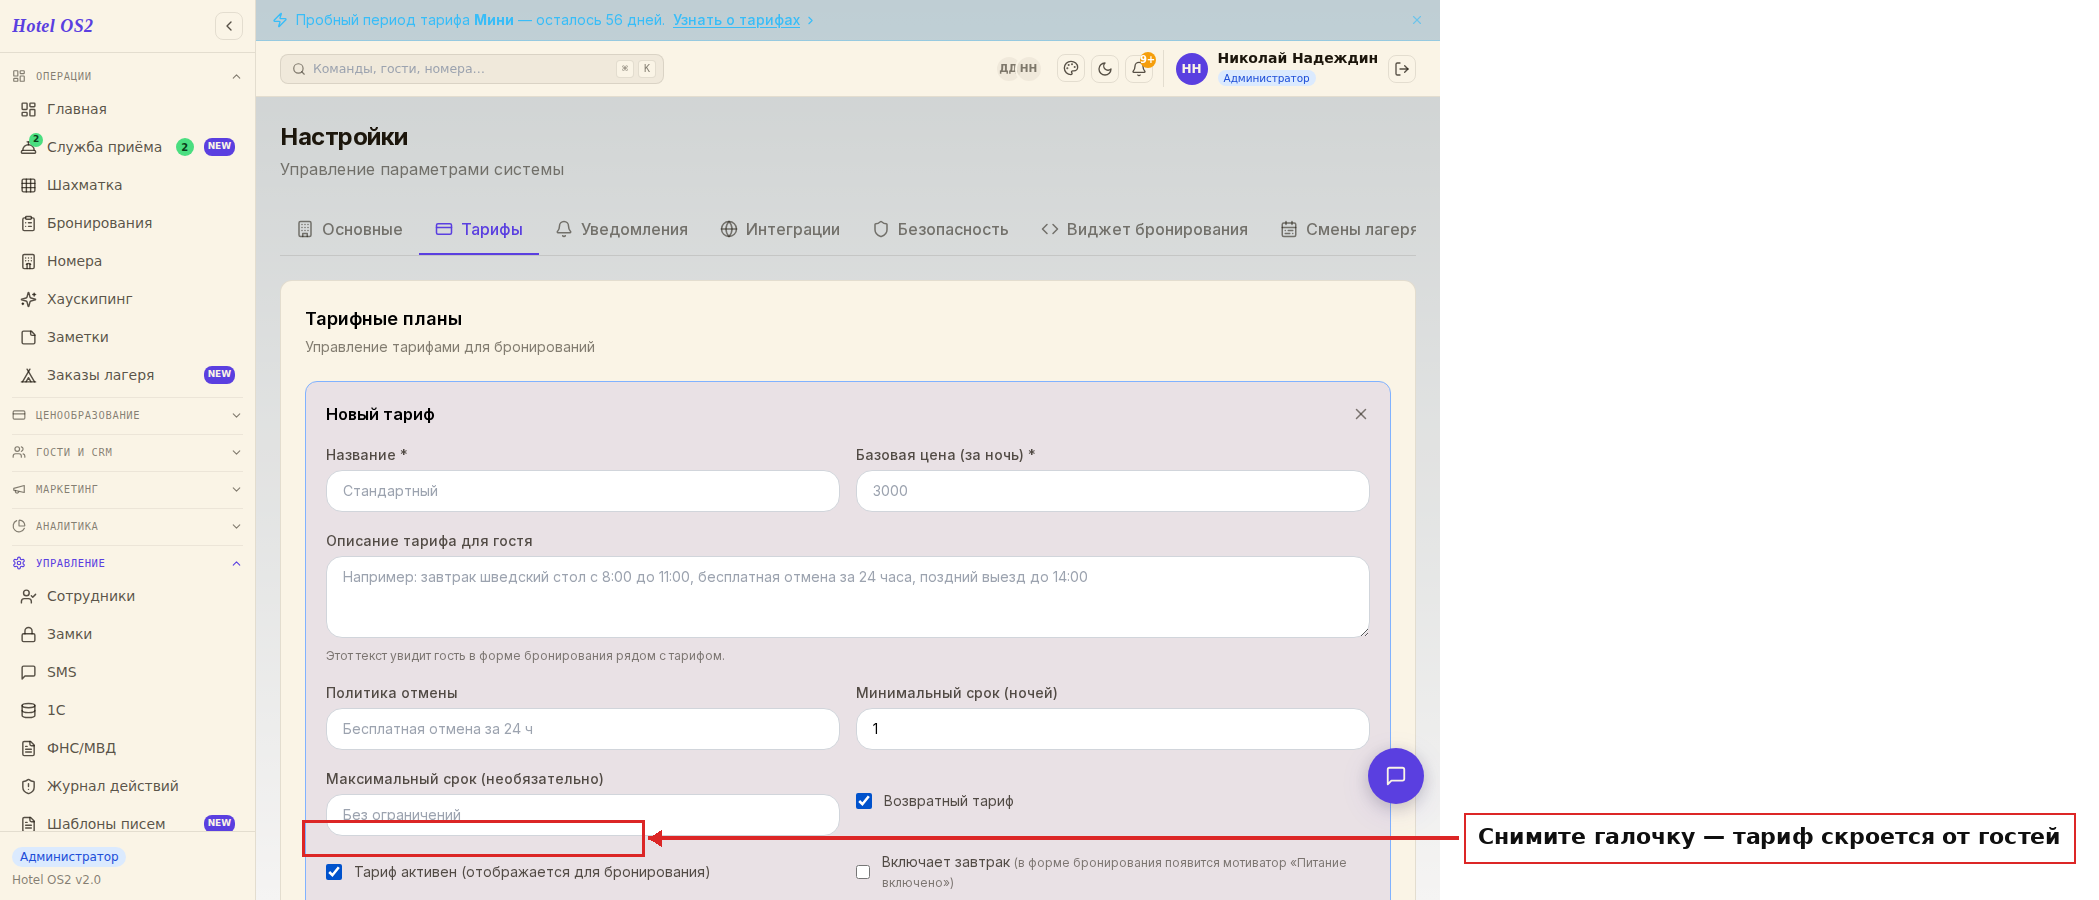
Task: Expand the Маркетинг group
Action: (x=127, y=489)
